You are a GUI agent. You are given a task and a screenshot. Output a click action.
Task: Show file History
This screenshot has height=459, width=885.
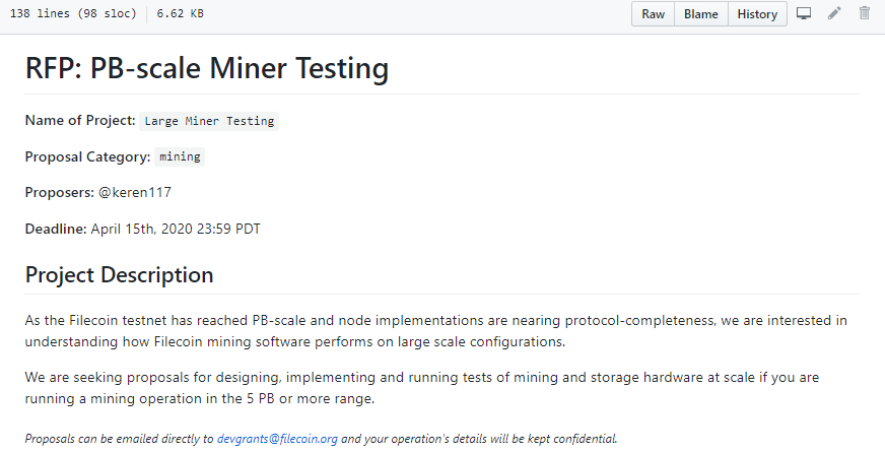coord(757,14)
